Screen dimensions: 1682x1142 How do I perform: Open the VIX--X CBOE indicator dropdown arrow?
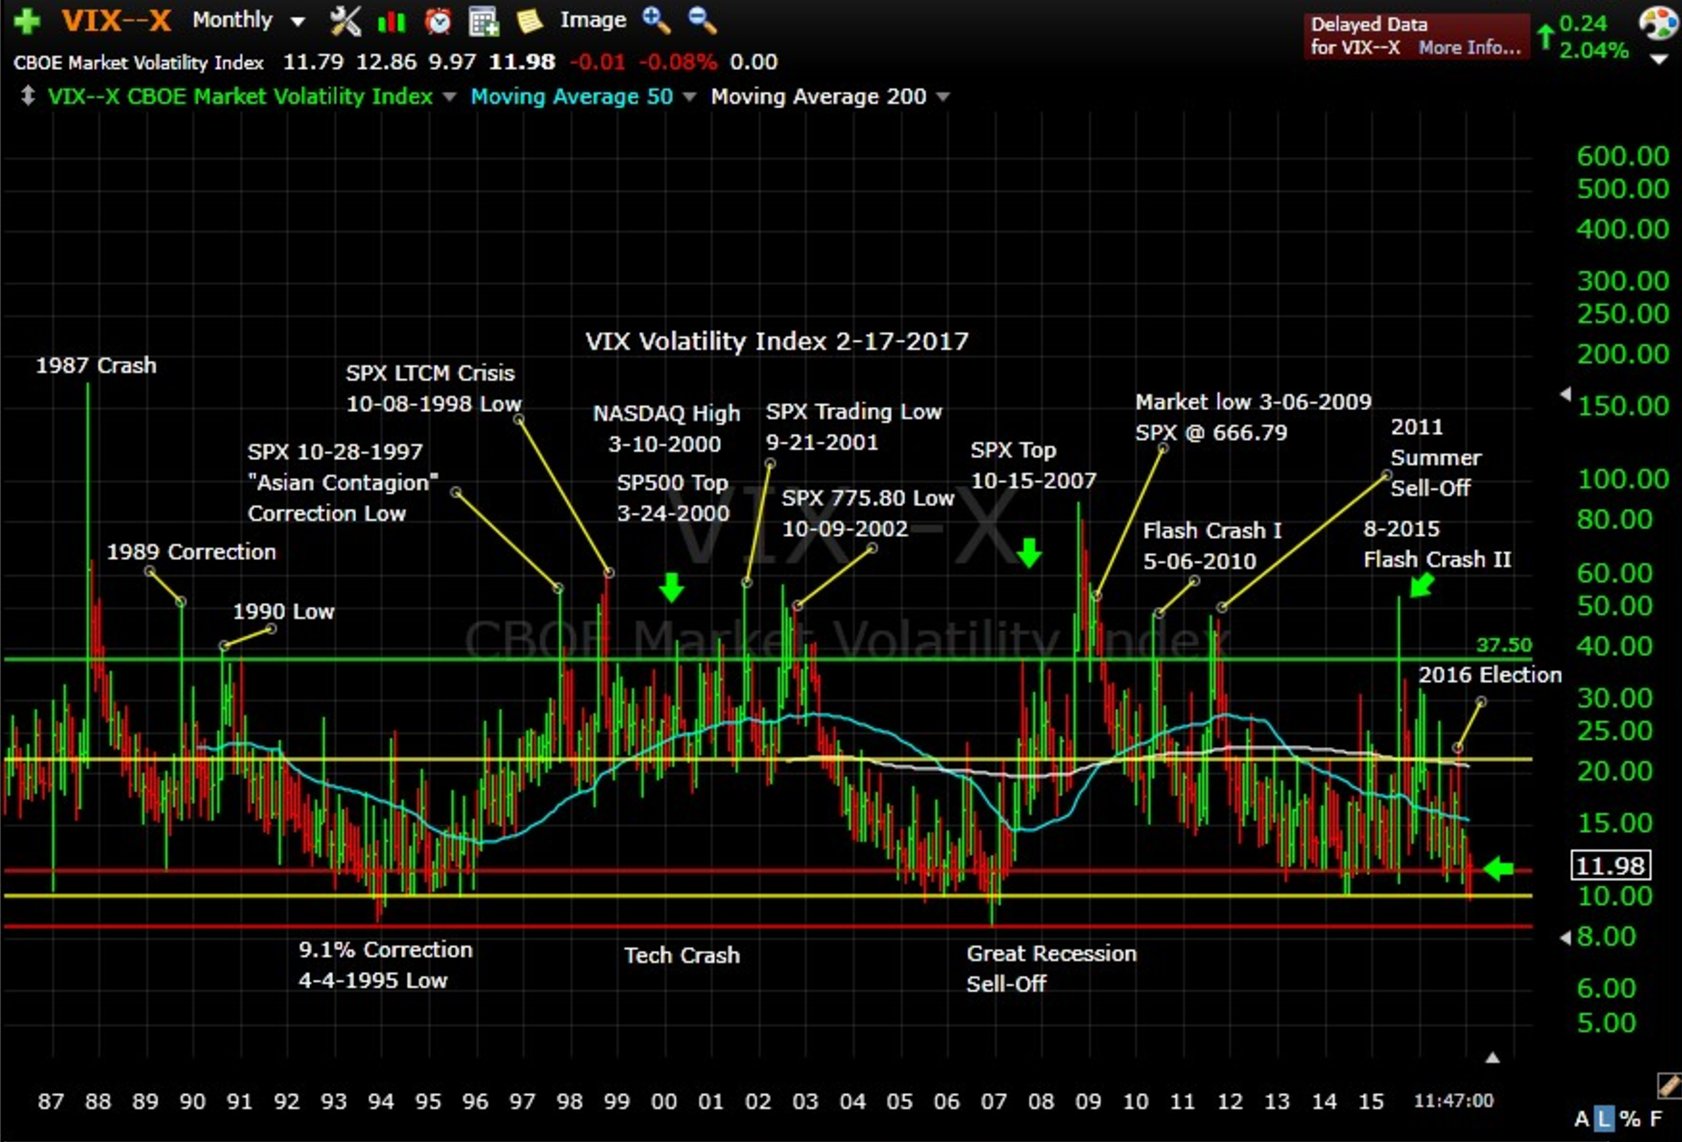[x=449, y=97]
